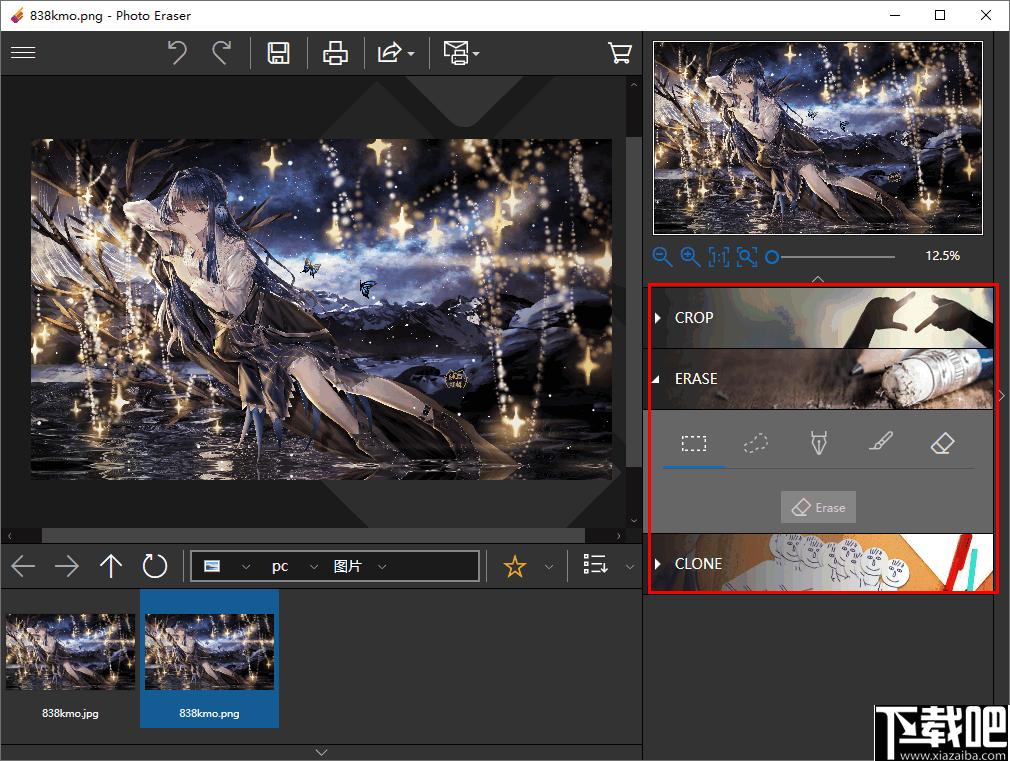Click the Erase button
This screenshot has height=761, width=1010.
pyautogui.click(x=818, y=508)
